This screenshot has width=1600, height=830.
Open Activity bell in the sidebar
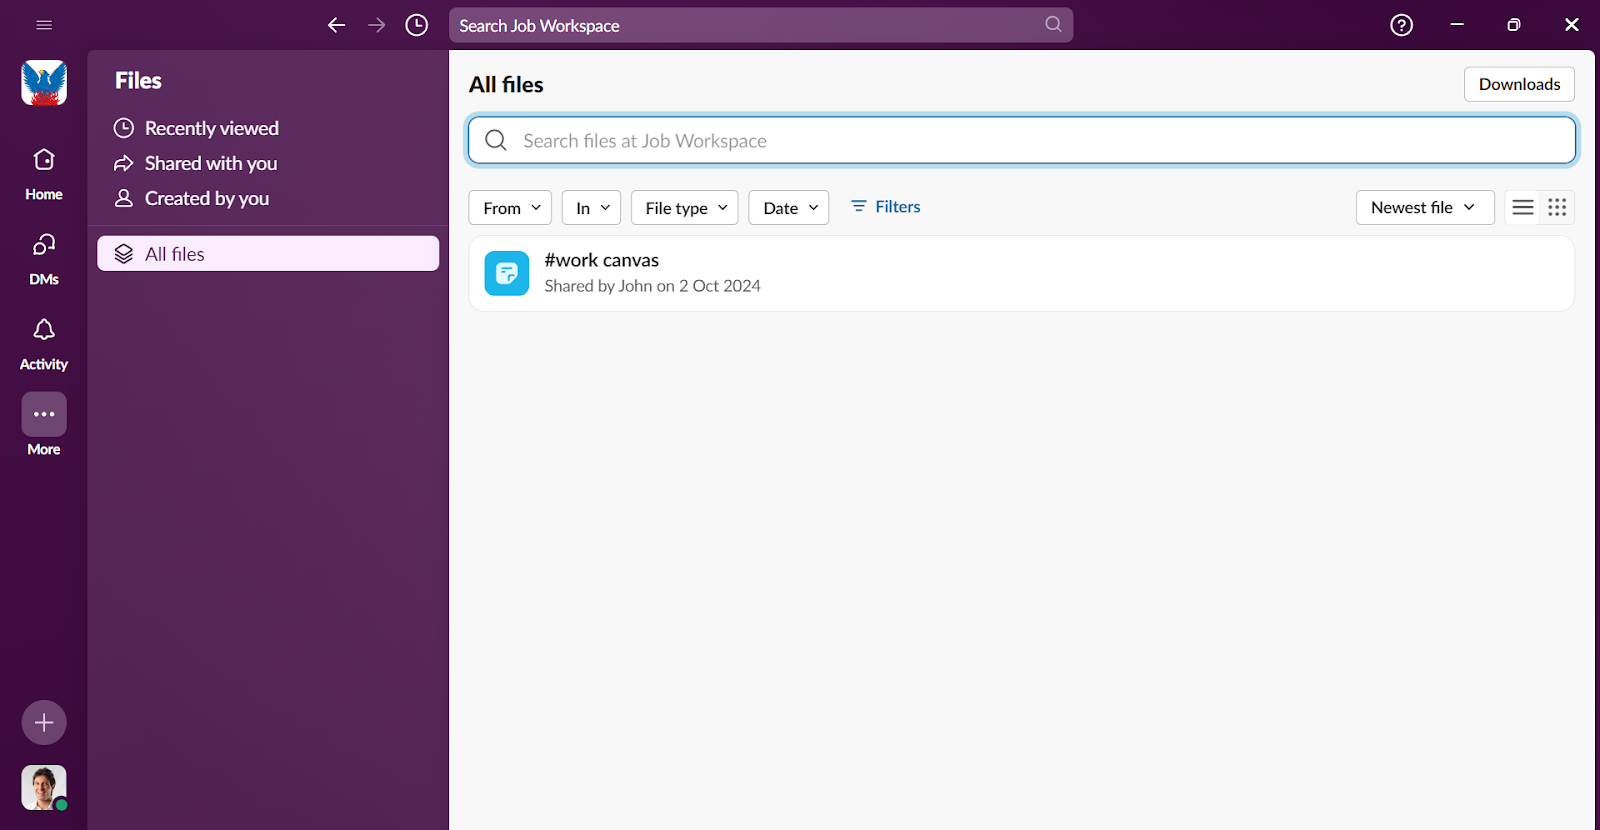pyautogui.click(x=44, y=344)
